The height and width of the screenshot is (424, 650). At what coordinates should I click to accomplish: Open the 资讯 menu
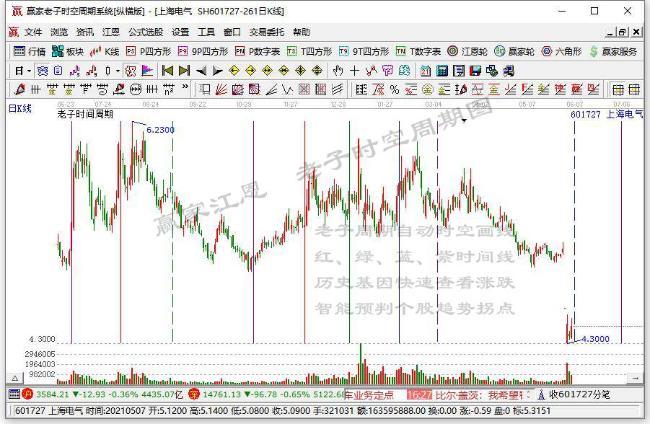pos(85,32)
